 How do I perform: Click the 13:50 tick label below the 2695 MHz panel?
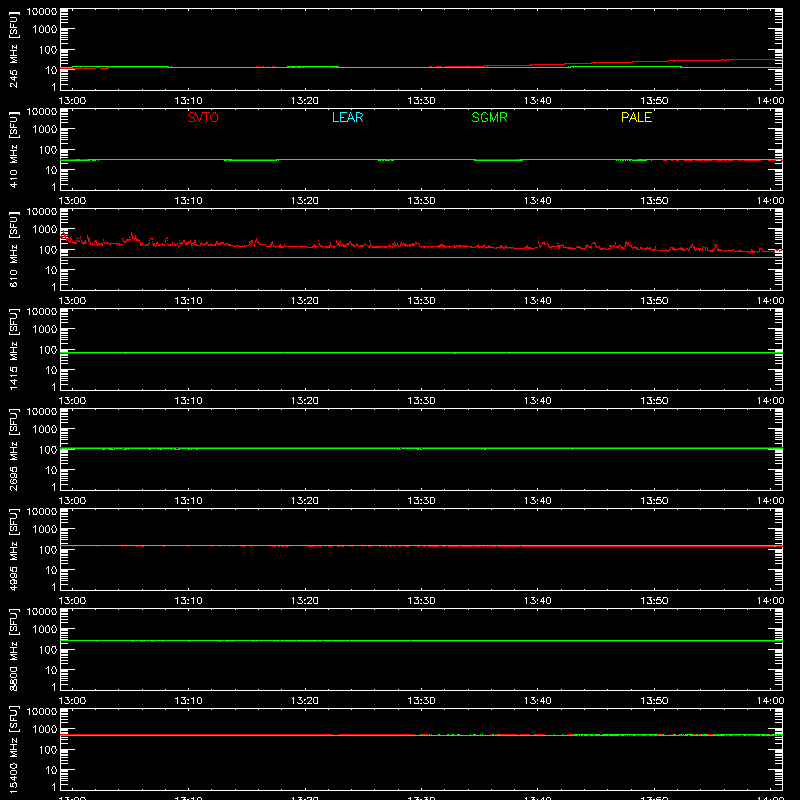point(654,501)
